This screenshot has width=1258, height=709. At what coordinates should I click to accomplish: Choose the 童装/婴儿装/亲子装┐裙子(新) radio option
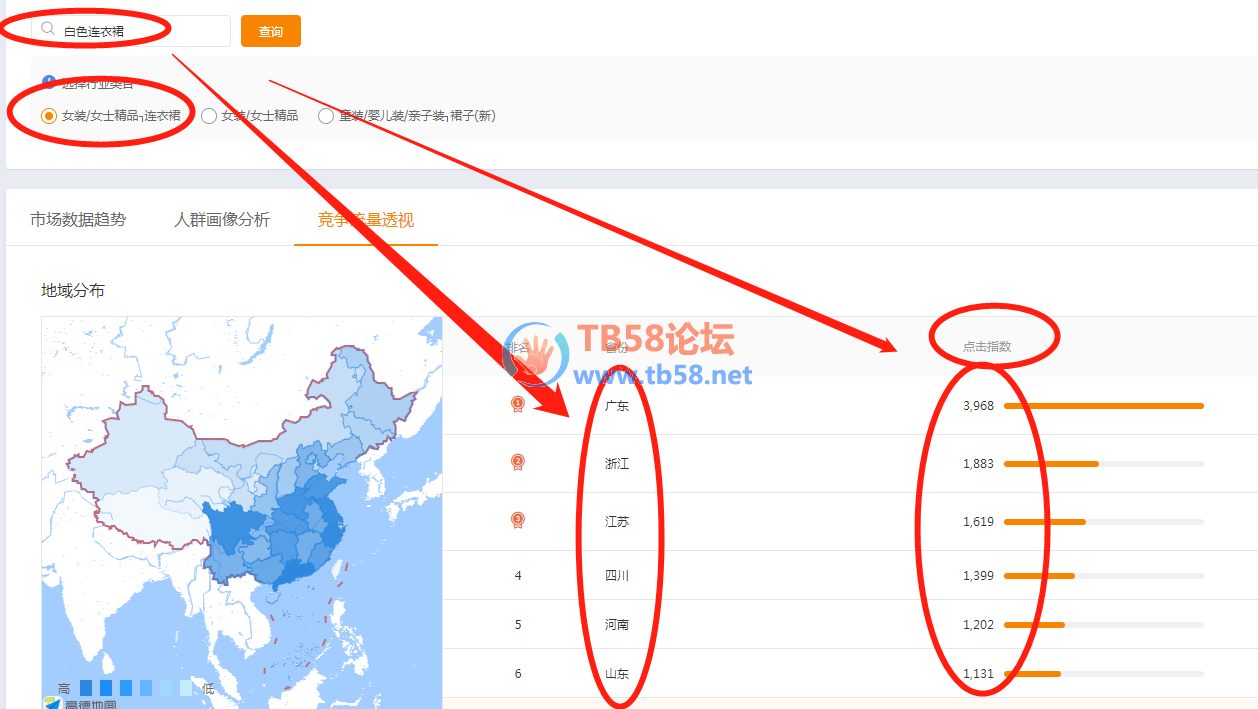pos(326,116)
